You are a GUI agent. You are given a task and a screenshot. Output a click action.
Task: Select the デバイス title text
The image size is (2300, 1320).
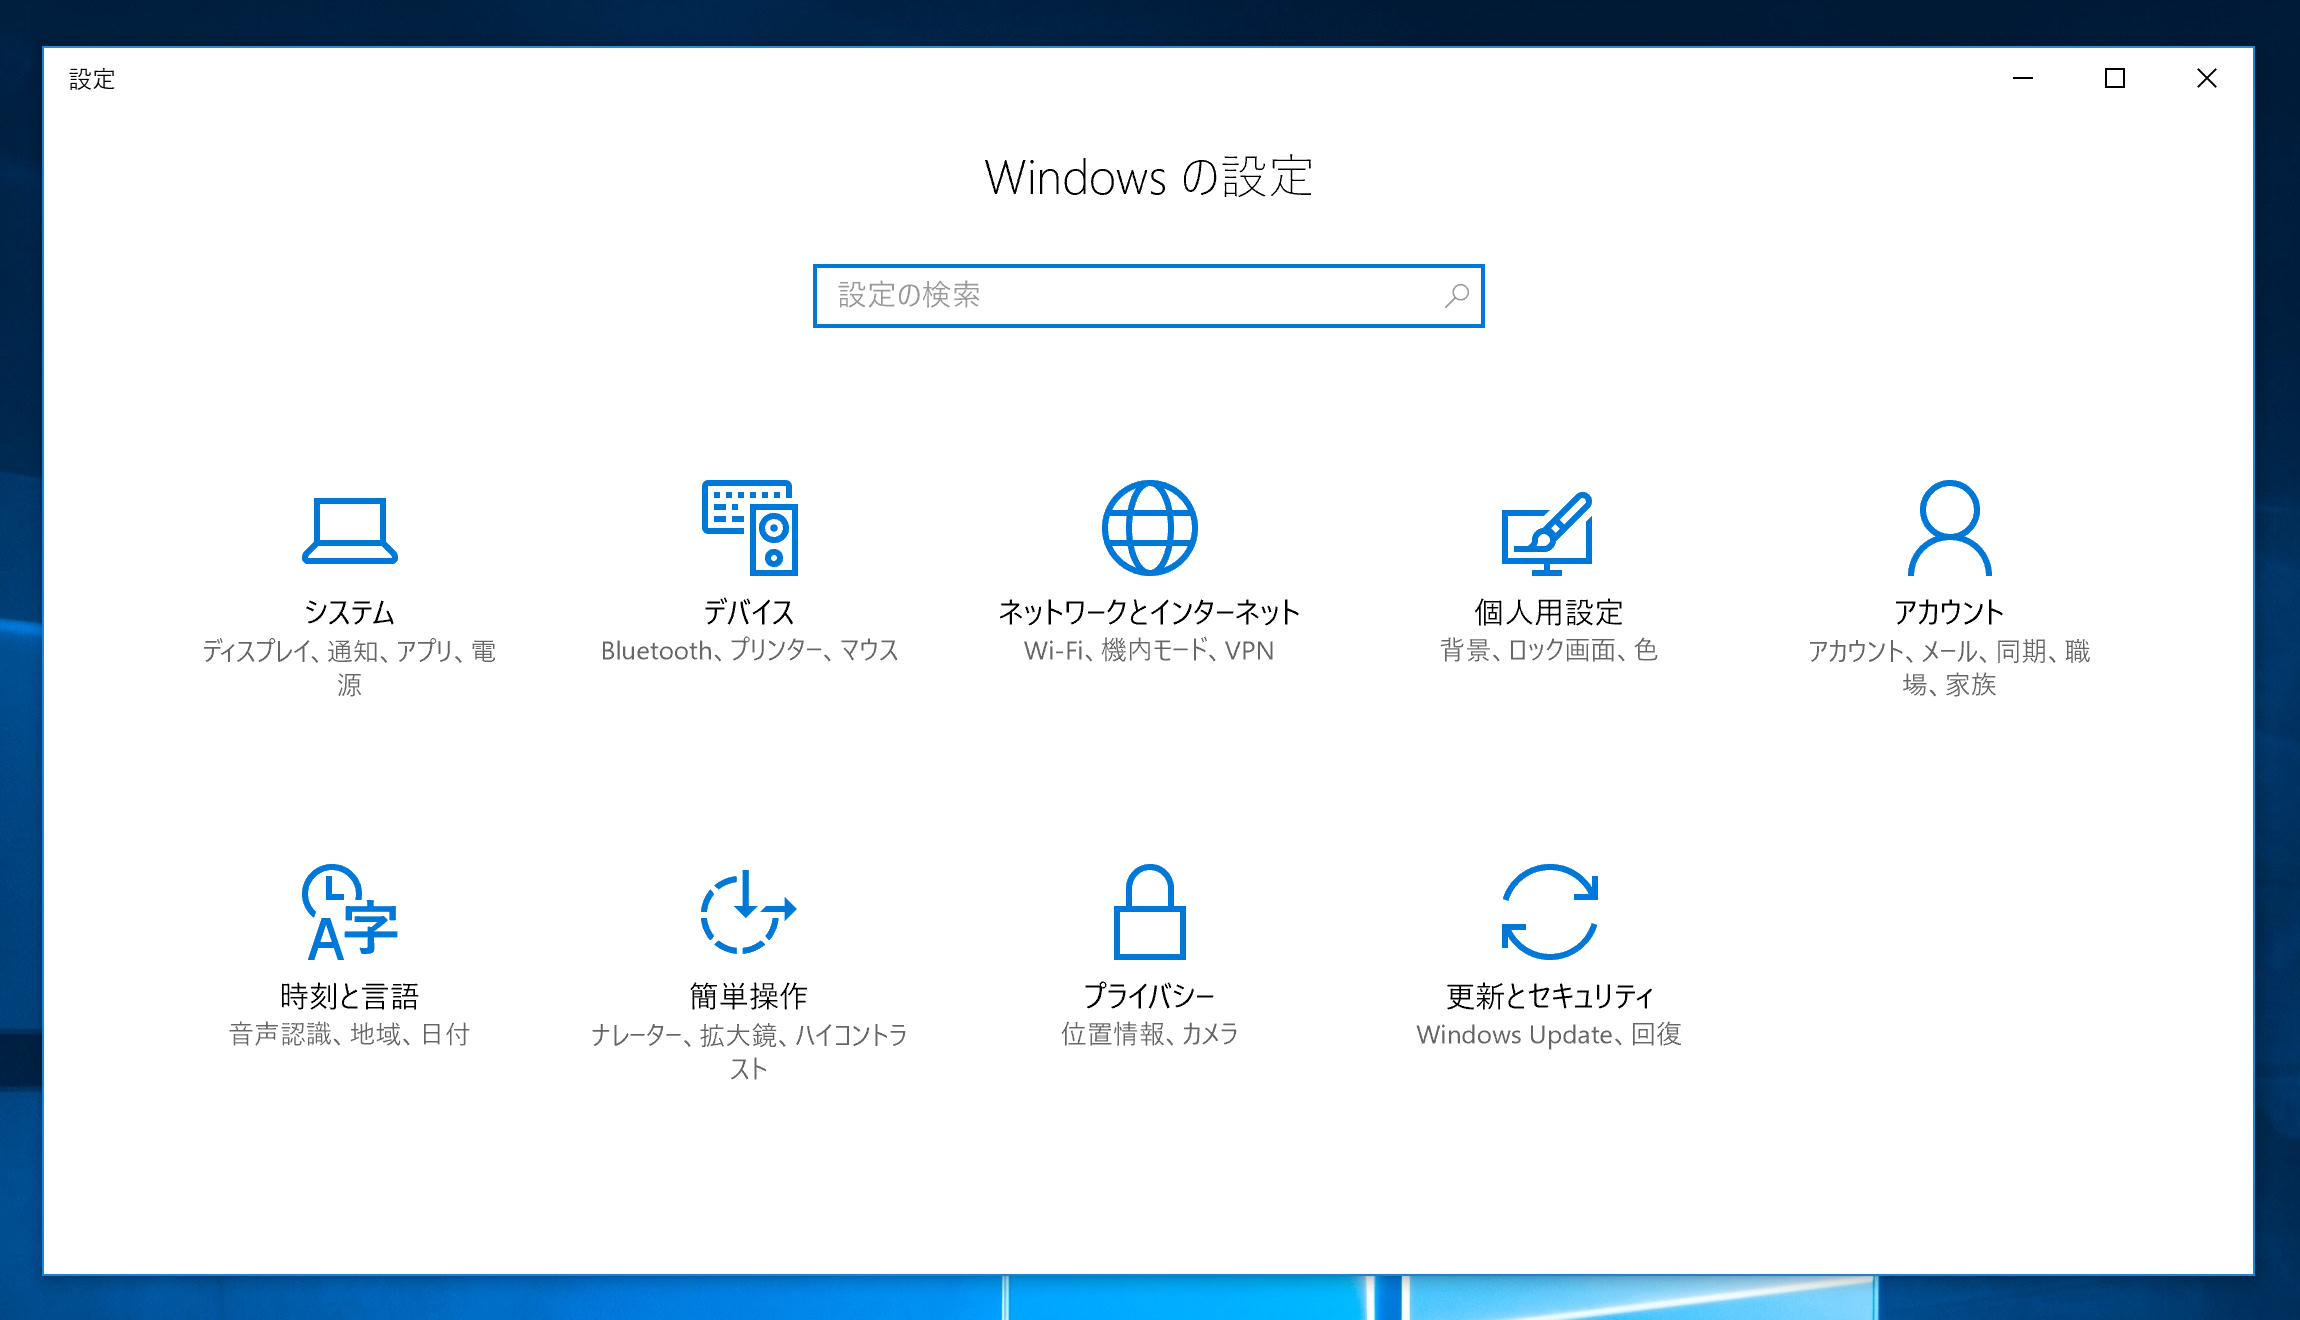pos(749,612)
